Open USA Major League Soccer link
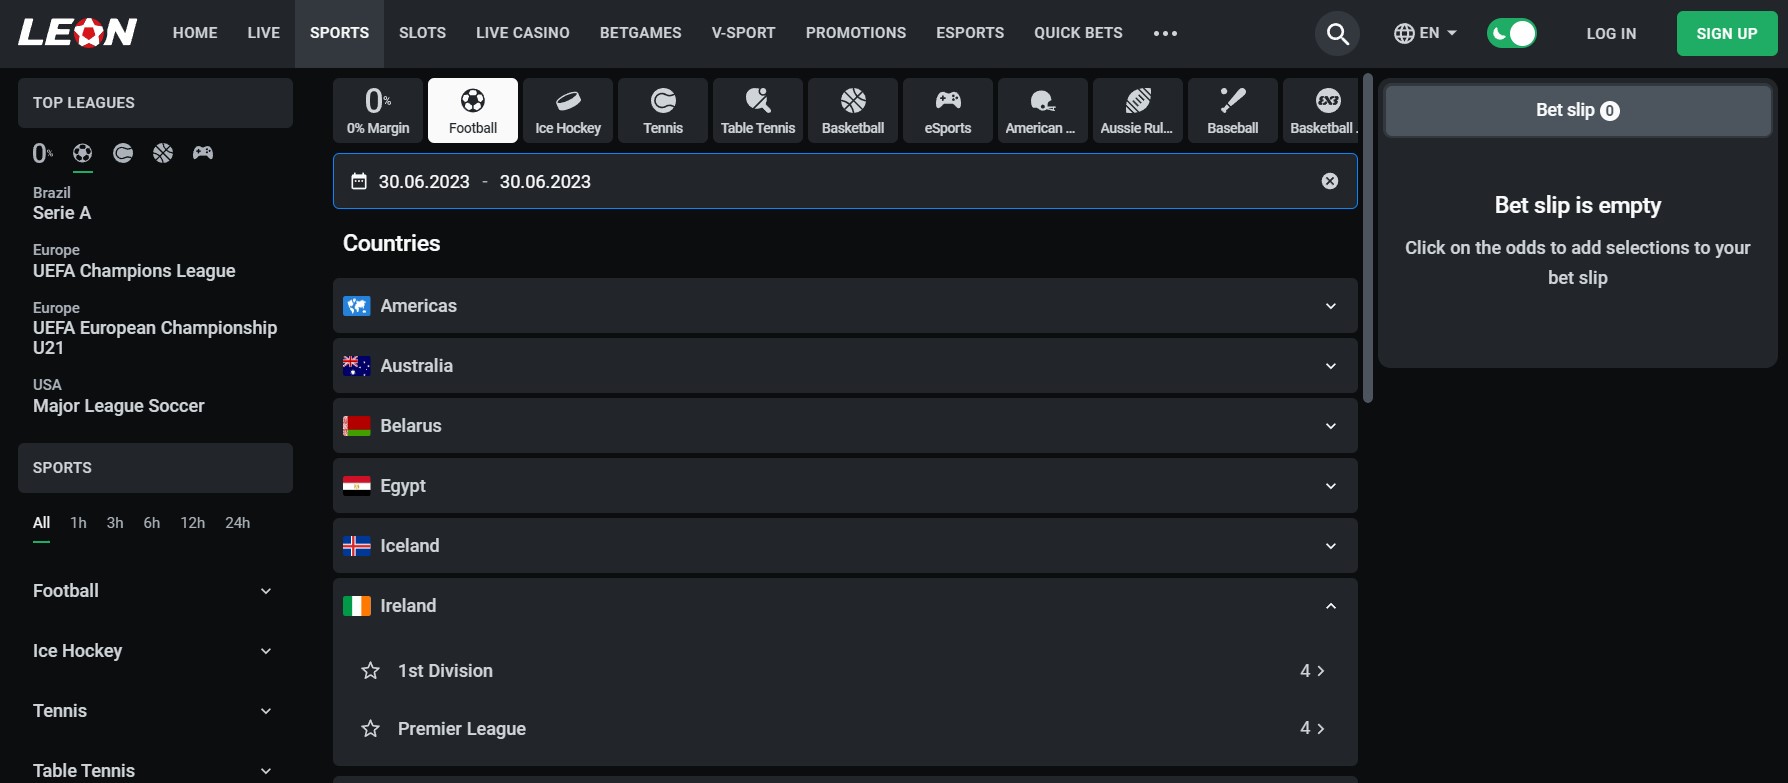1788x783 pixels. point(118,396)
